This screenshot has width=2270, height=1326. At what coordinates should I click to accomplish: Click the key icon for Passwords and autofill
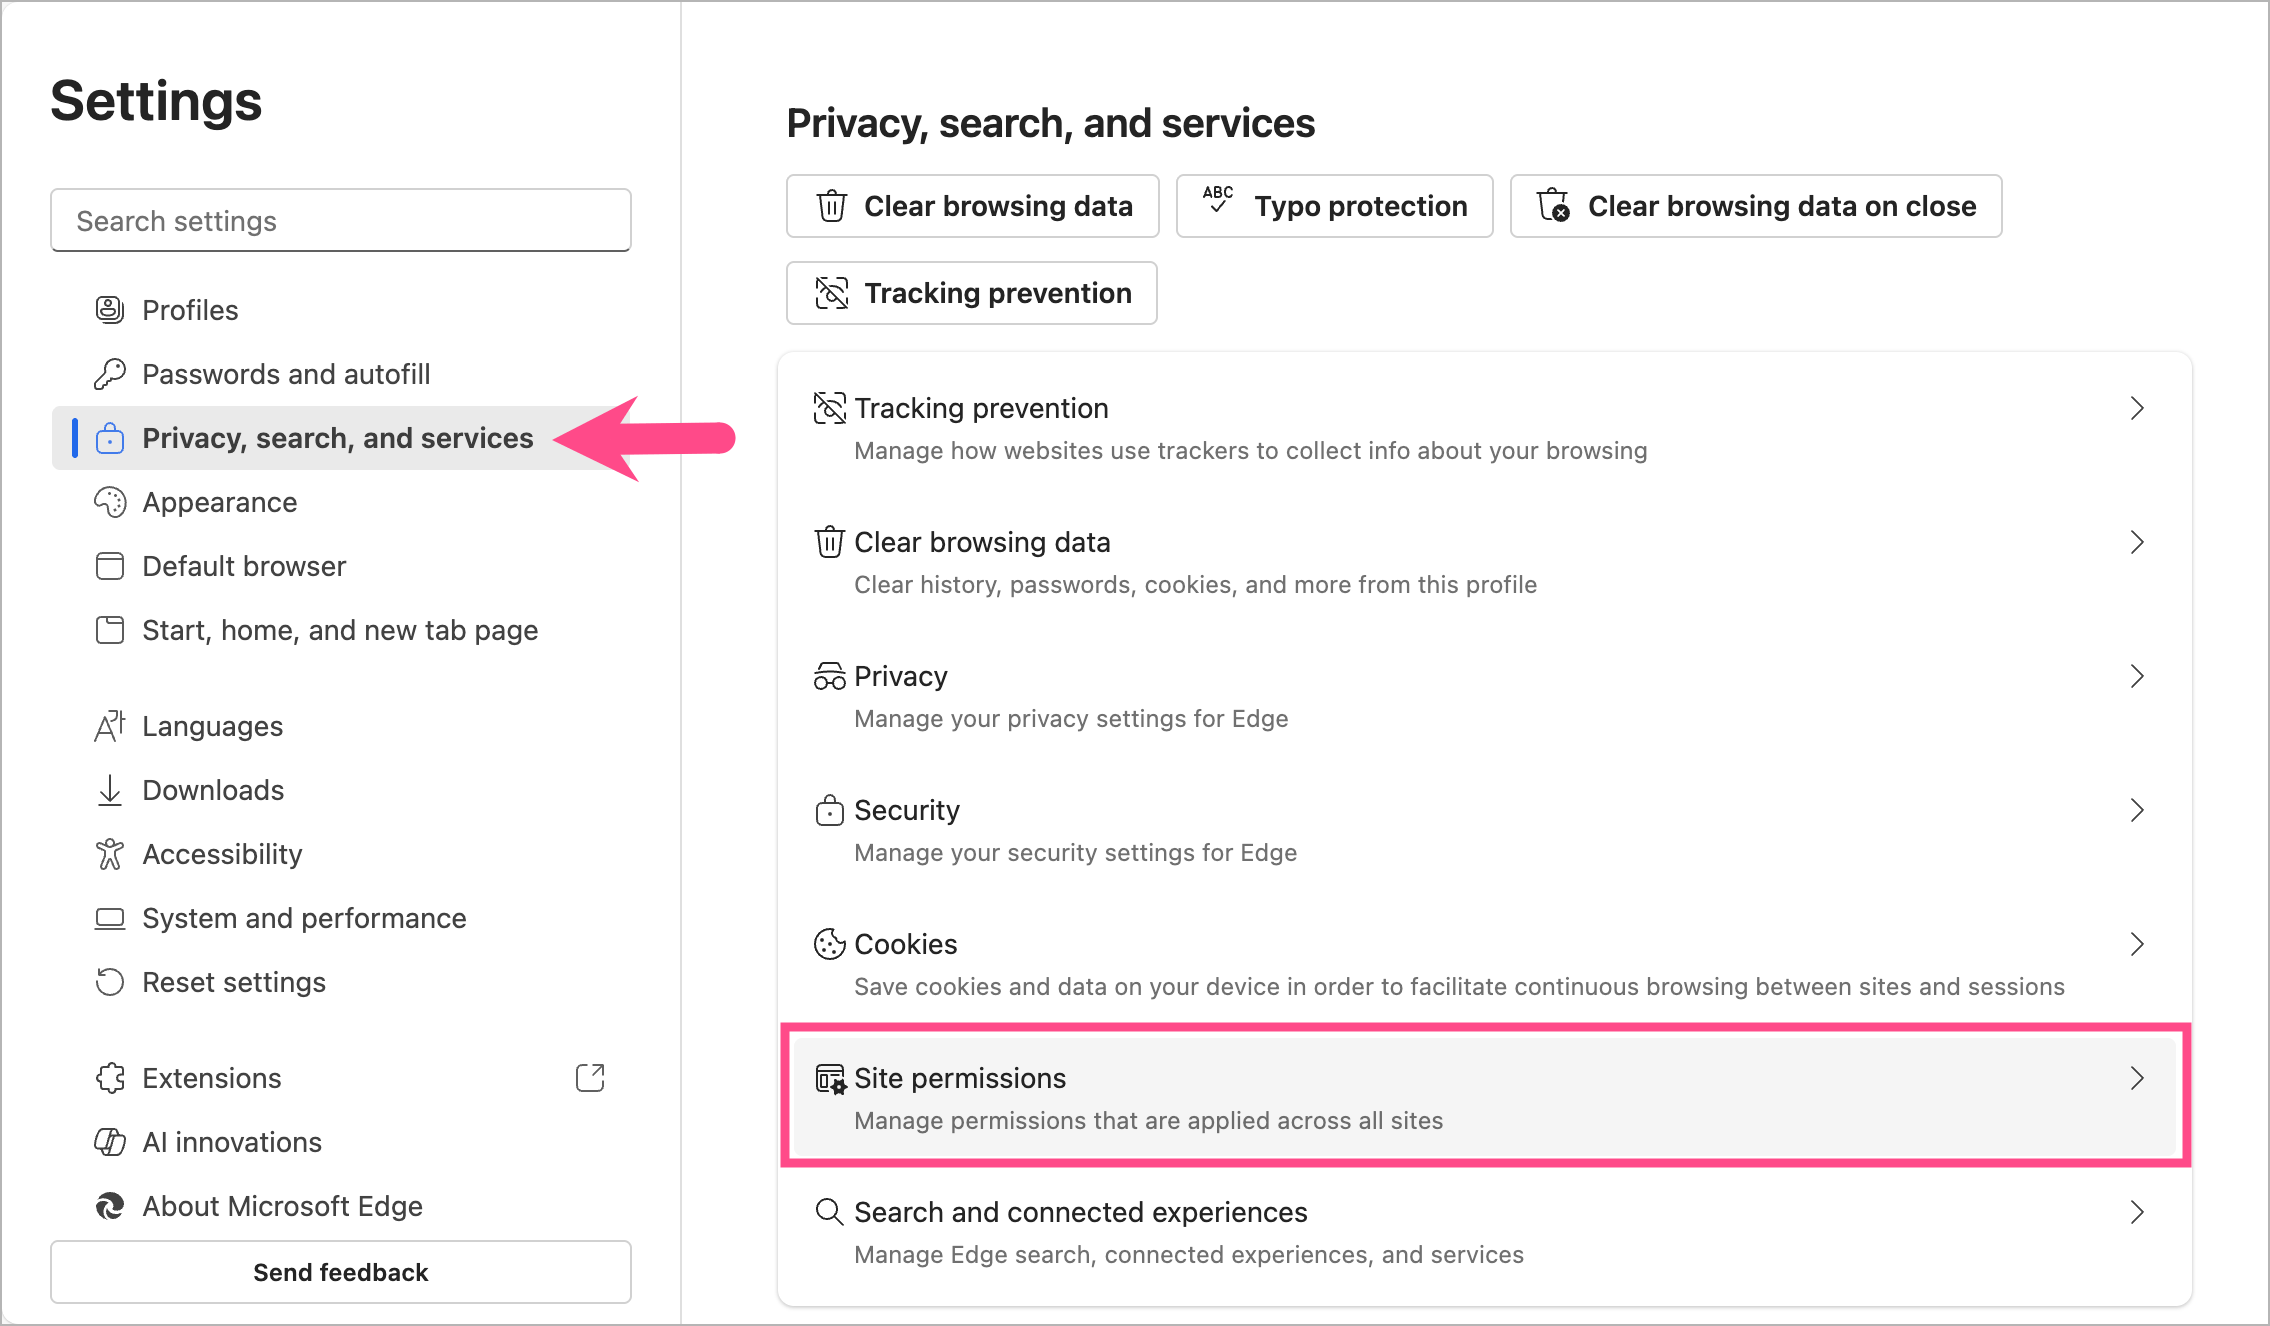click(110, 374)
